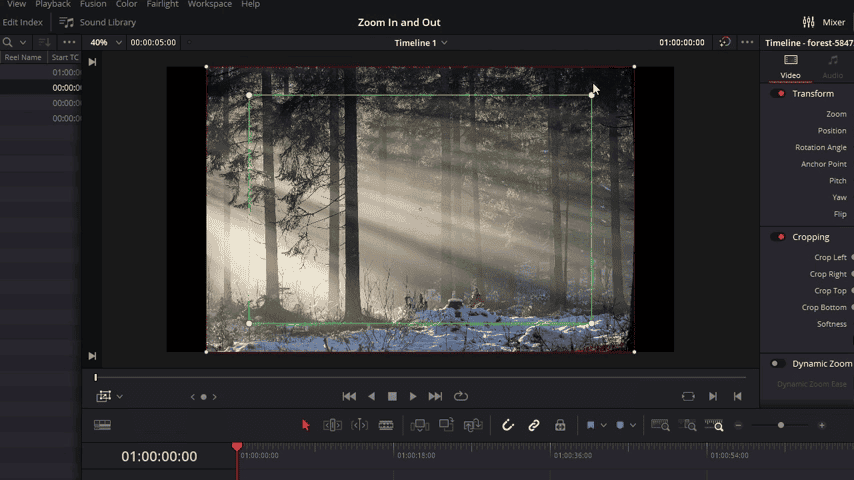Click the Start TC column header

[64, 57]
